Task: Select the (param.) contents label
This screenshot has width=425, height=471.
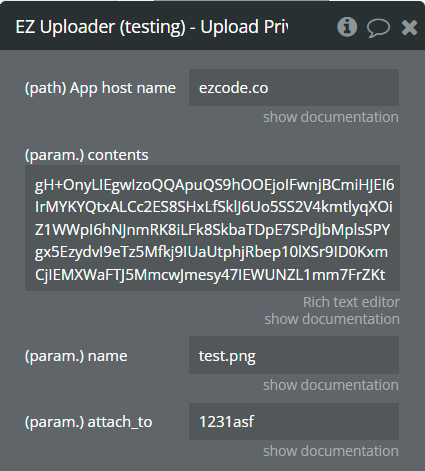Action: [87, 155]
